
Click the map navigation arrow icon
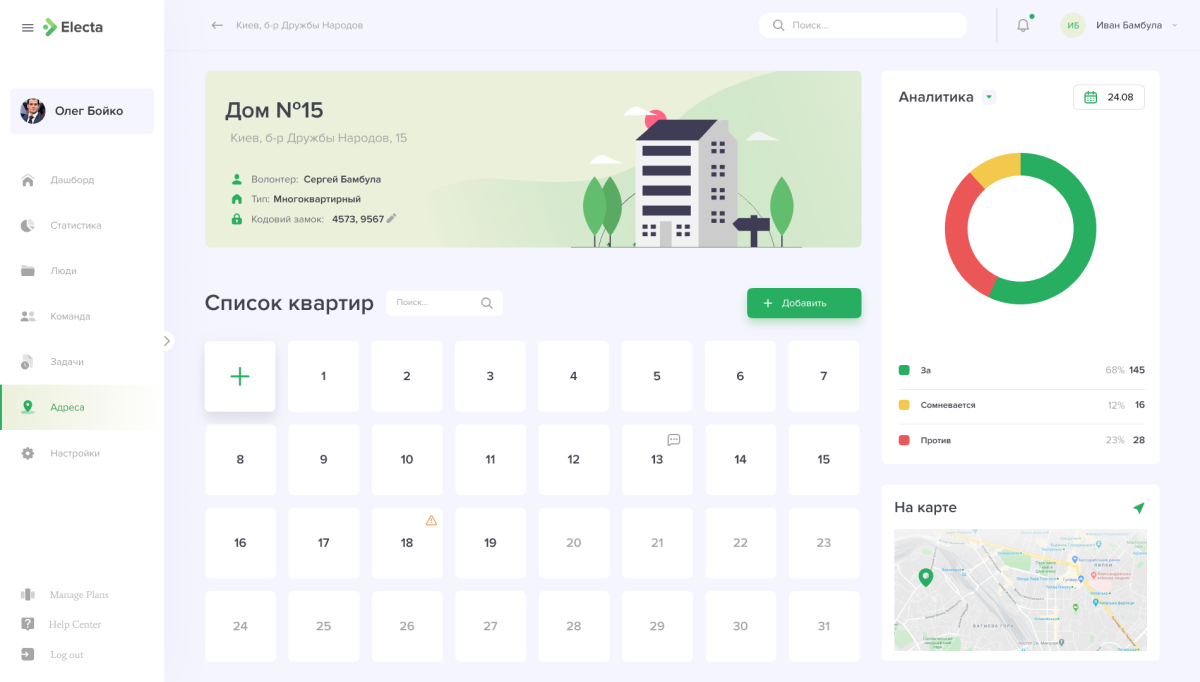point(1138,508)
